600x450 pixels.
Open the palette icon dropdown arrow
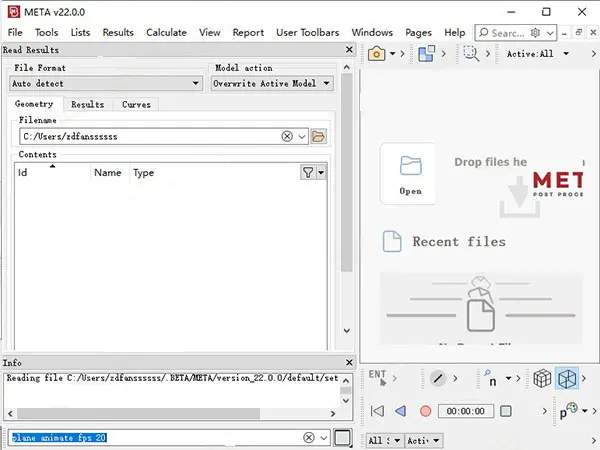585,411
